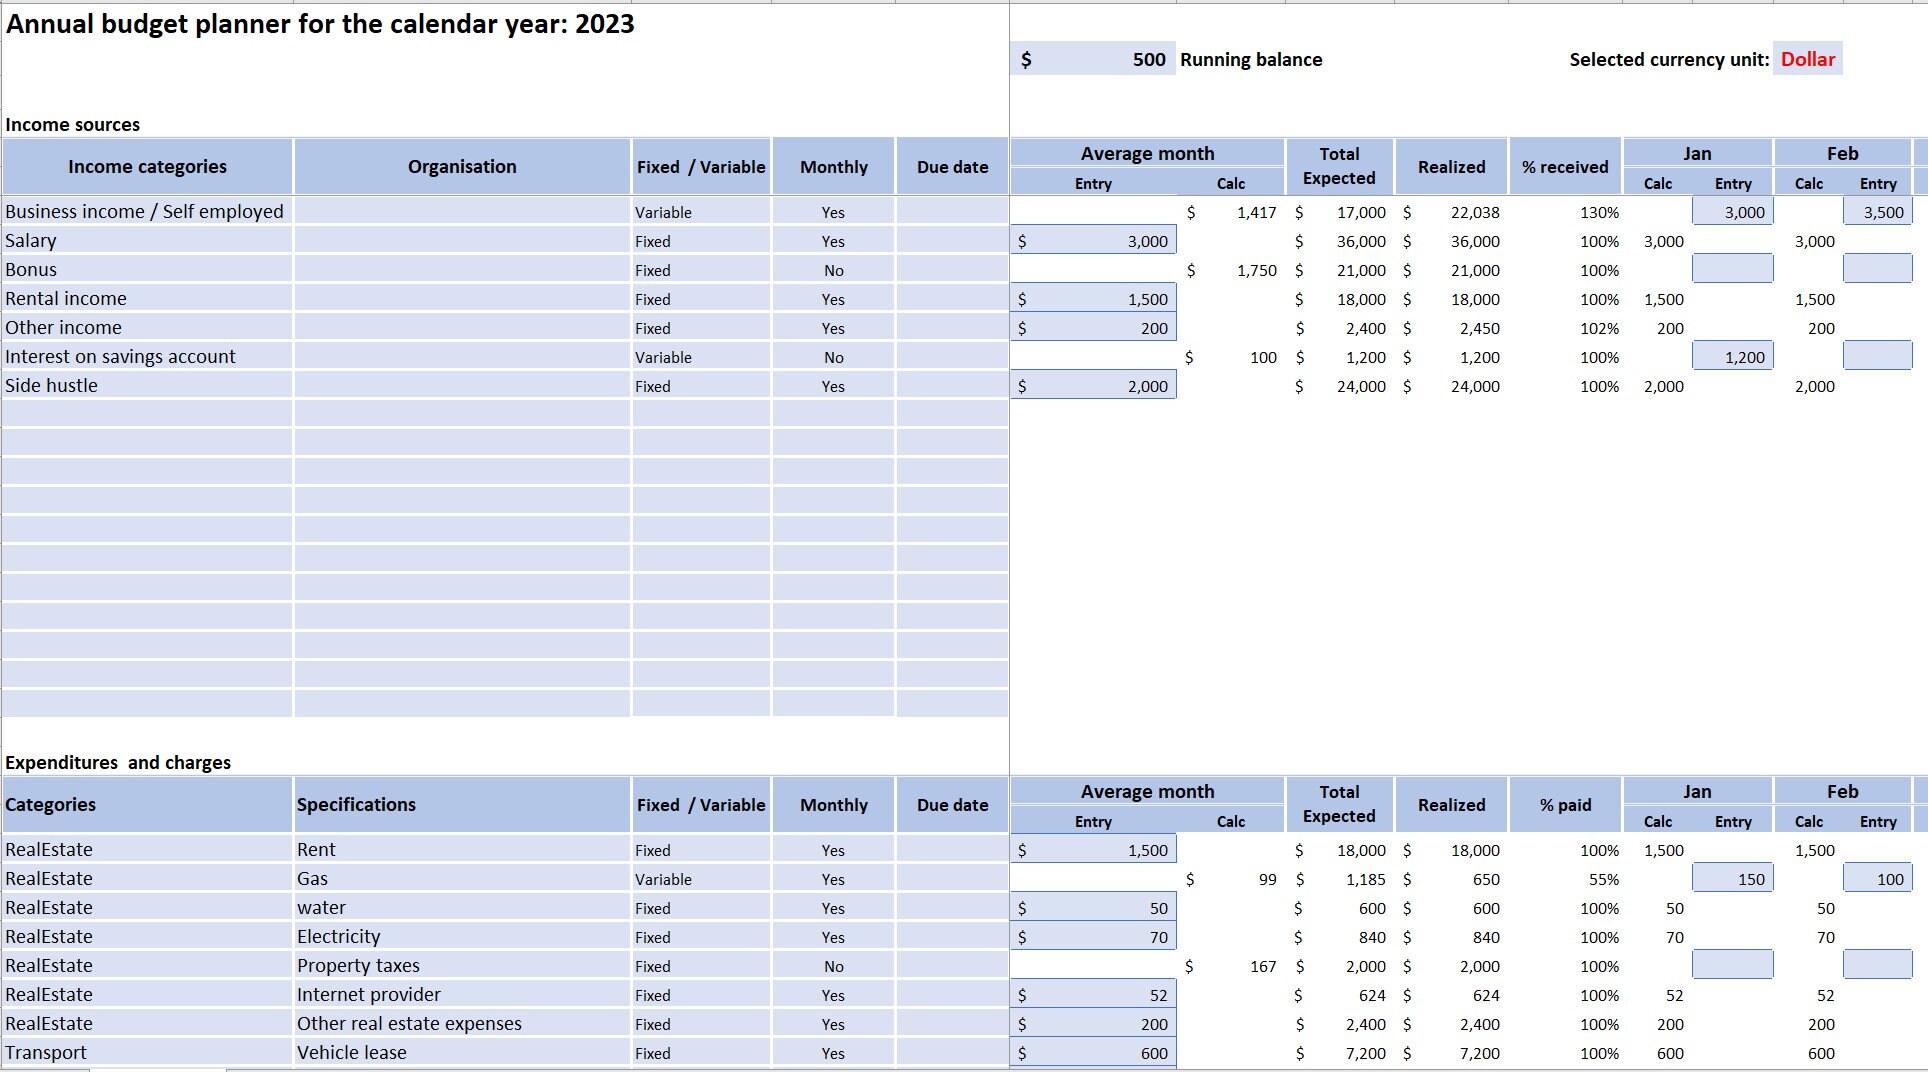This screenshot has width=1928, height=1072.
Task: Select the Gas specification cell
Action: click(462, 878)
